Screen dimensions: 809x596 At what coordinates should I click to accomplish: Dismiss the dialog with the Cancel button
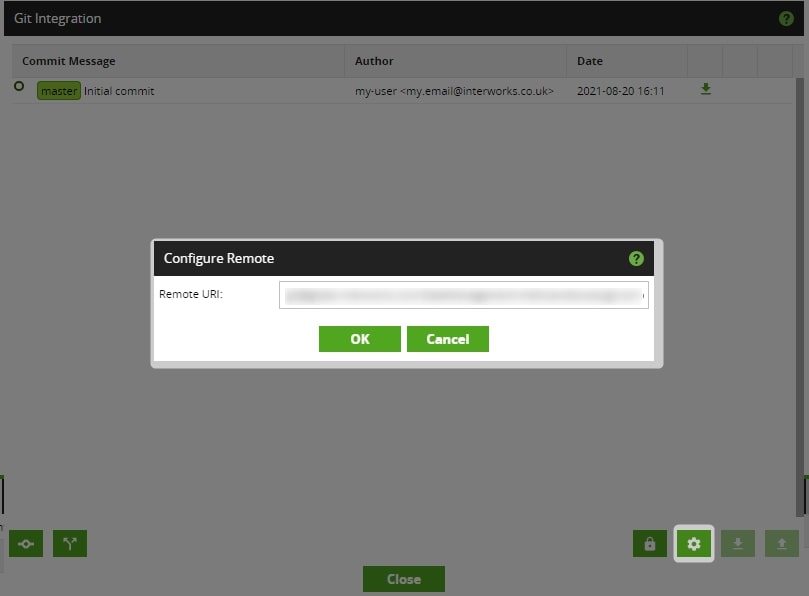pyautogui.click(x=448, y=339)
